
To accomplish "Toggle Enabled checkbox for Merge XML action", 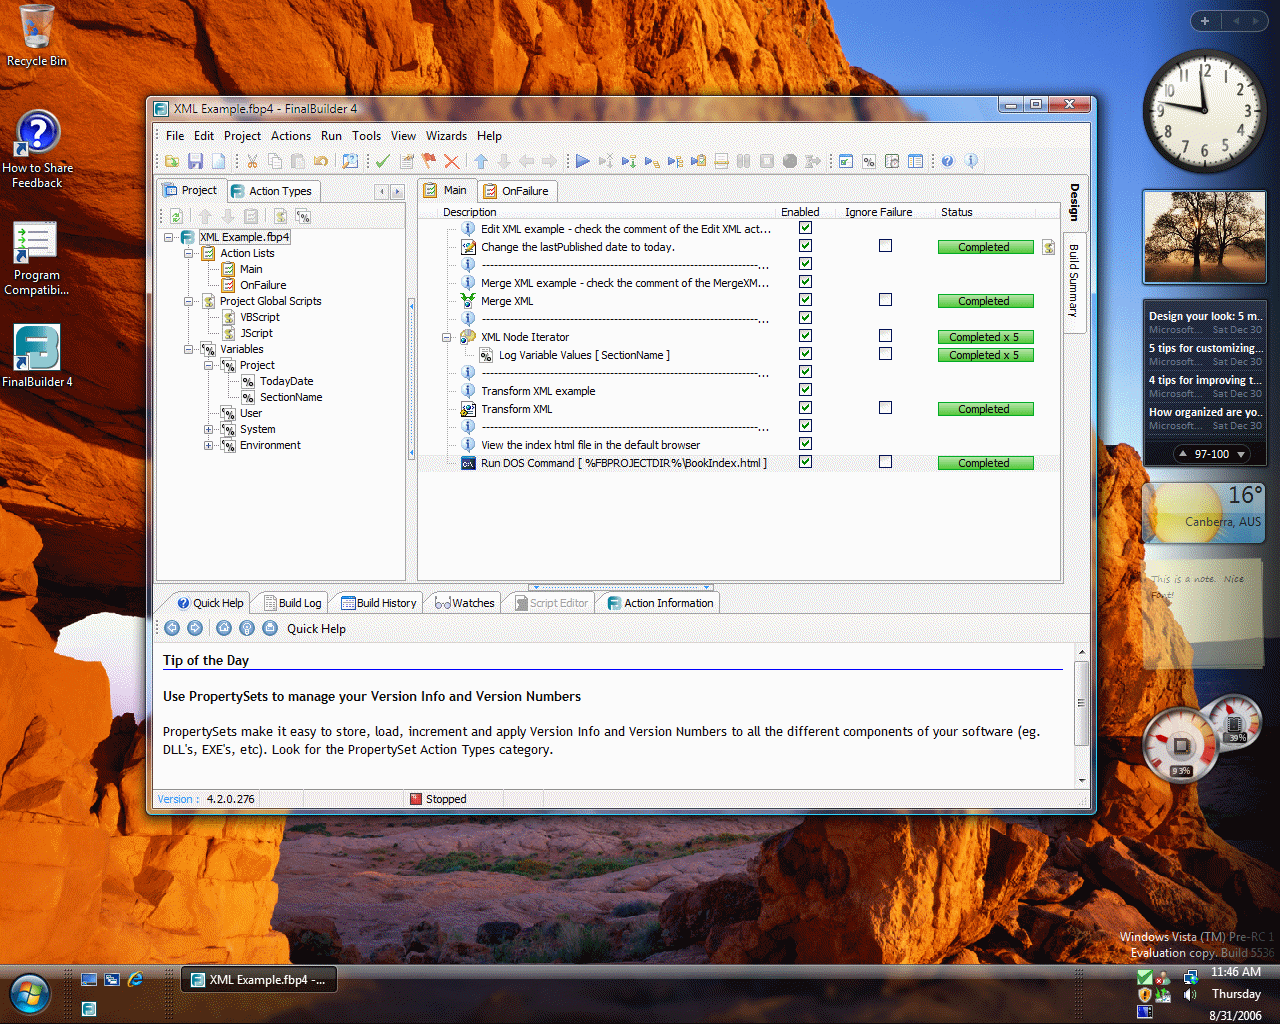I will 805,300.
